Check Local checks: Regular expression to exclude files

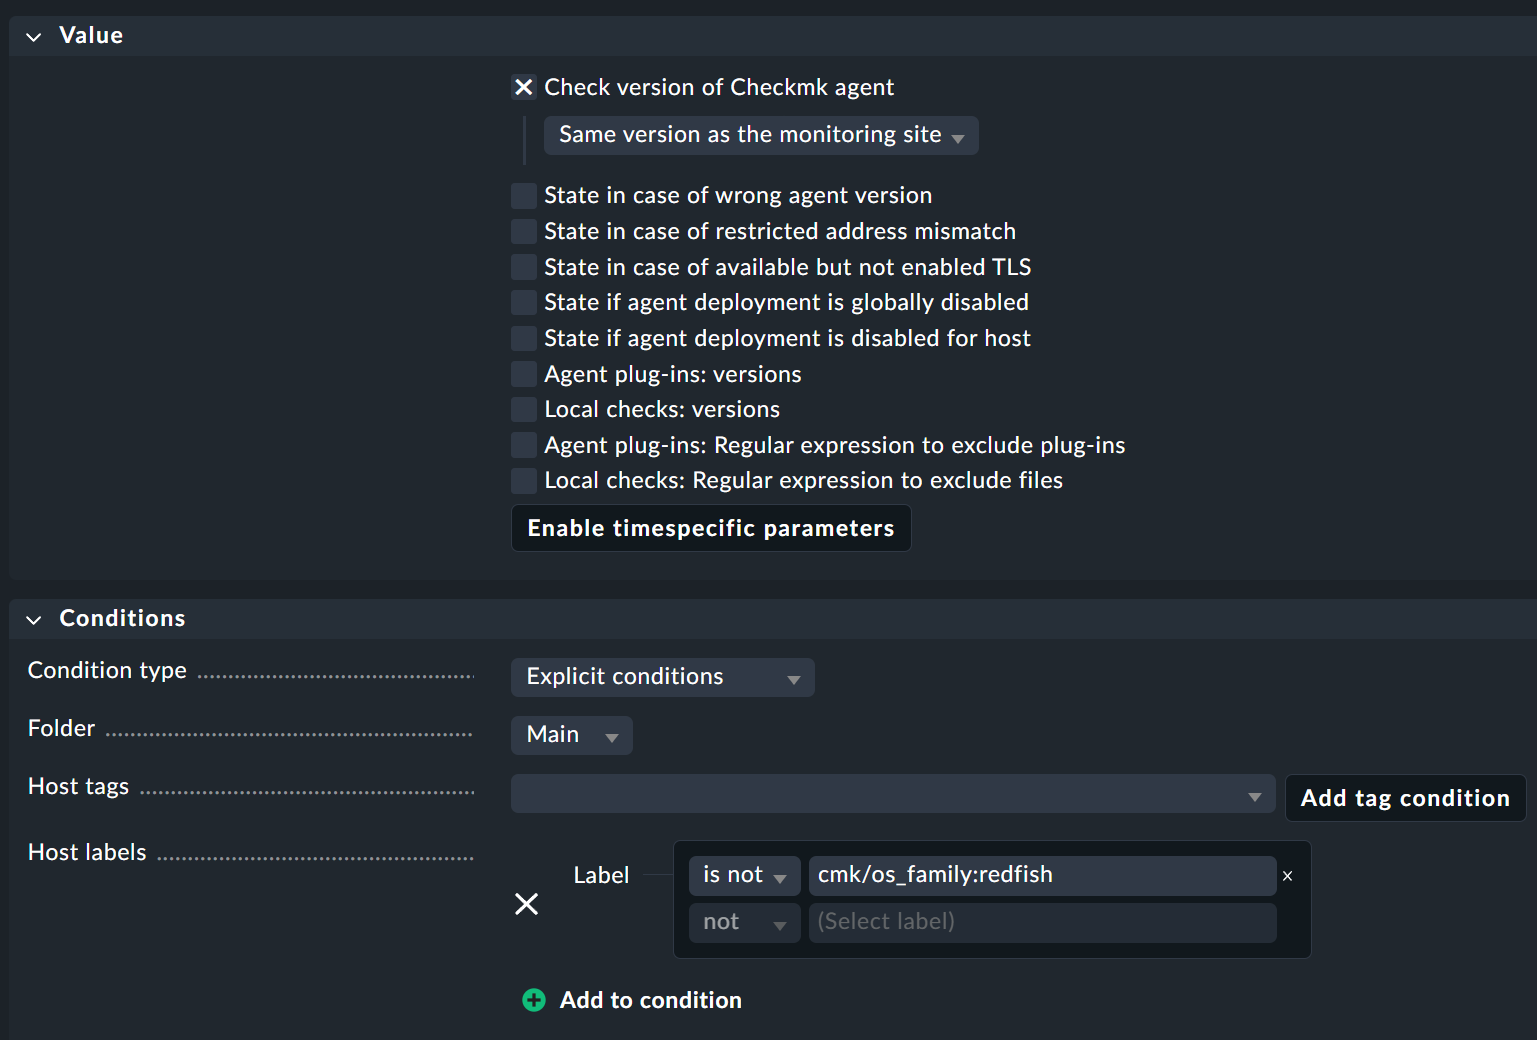tap(523, 480)
